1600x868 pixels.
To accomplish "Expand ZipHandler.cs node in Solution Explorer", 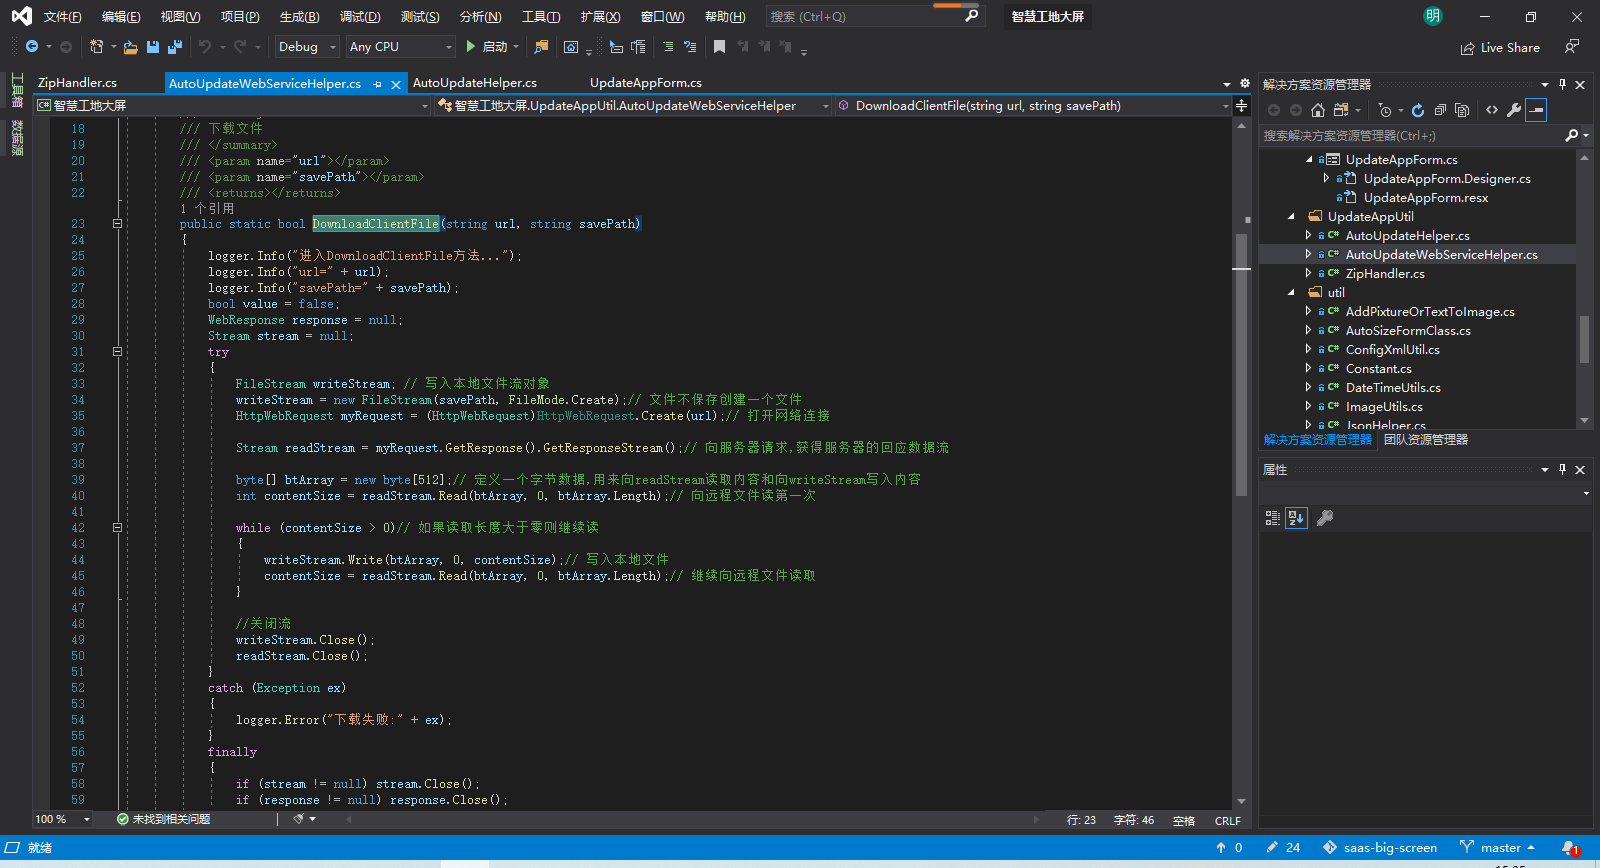I will click(x=1308, y=273).
